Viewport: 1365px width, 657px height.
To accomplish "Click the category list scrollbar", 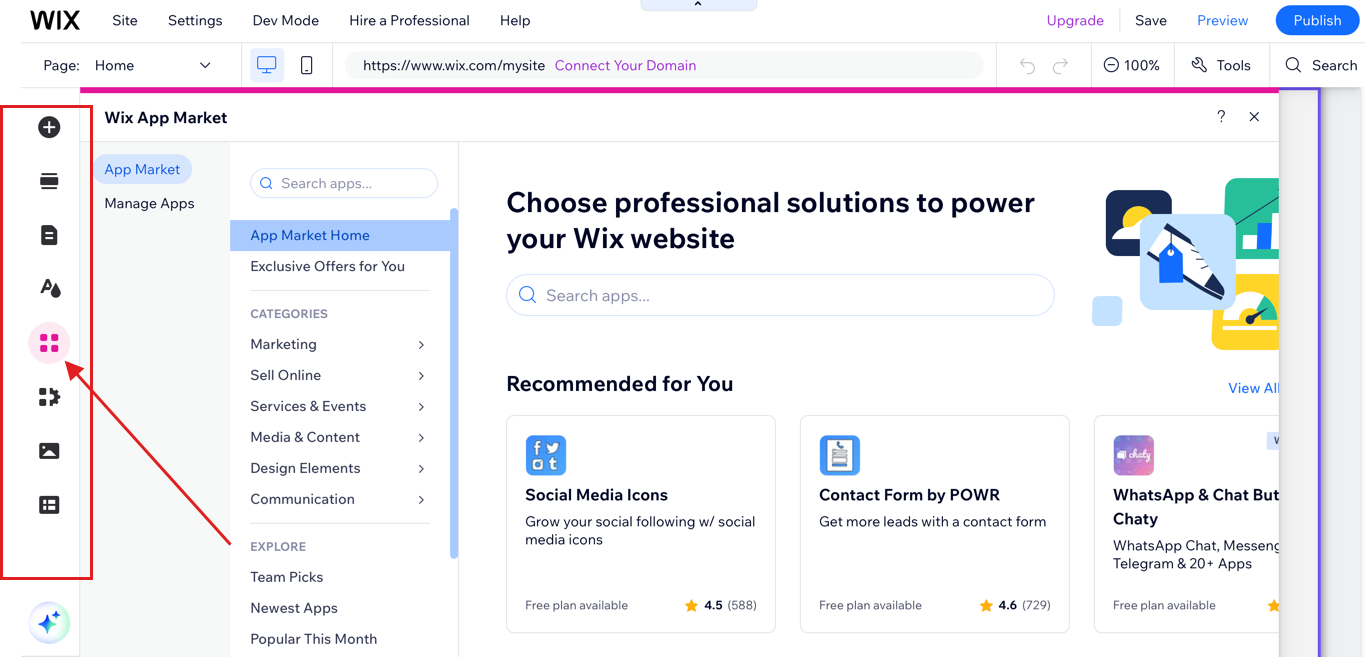I will tap(454, 383).
